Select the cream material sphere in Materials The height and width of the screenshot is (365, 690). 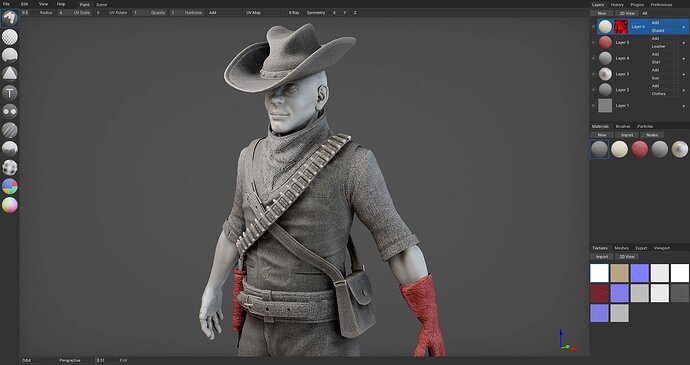coord(620,149)
